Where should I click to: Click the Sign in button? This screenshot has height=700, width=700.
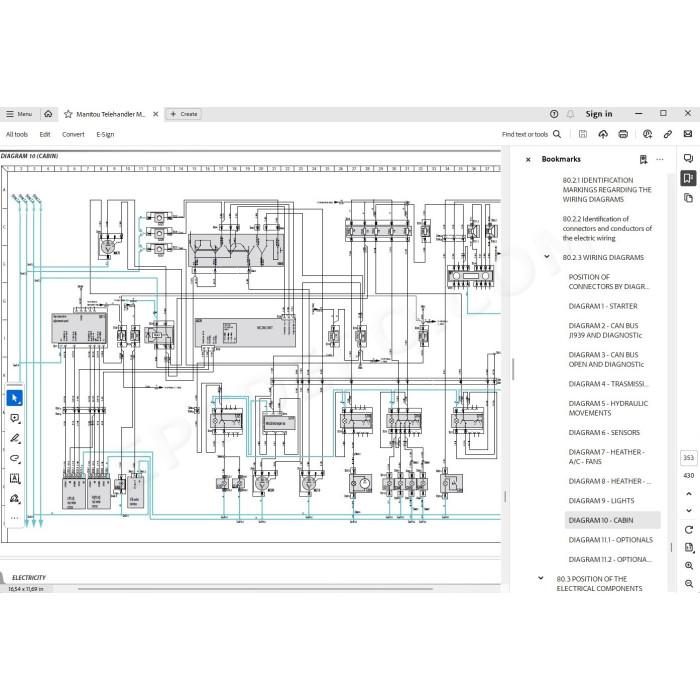coord(599,114)
